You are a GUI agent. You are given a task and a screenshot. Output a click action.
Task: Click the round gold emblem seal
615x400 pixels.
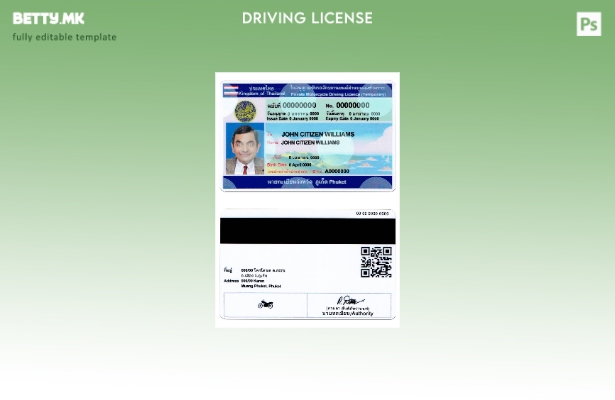tap(245, 110)
